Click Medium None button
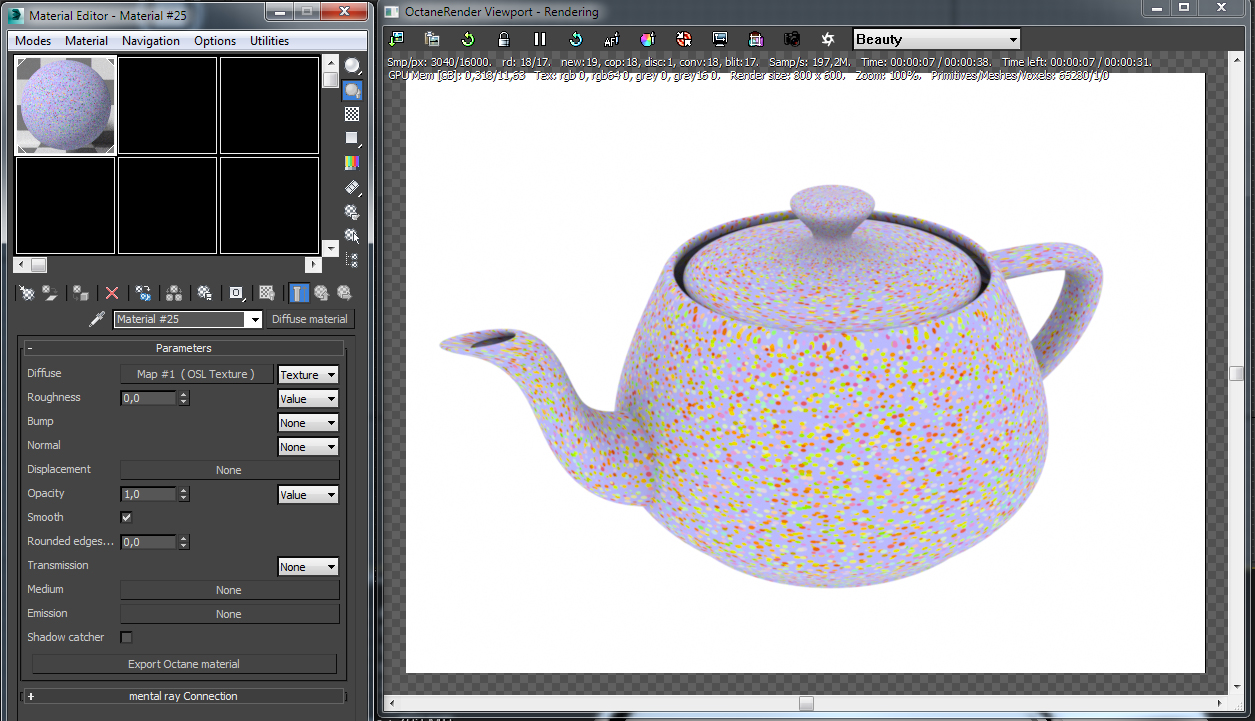The width and height of the screenshot is (1255, 721). click(229, 590)
